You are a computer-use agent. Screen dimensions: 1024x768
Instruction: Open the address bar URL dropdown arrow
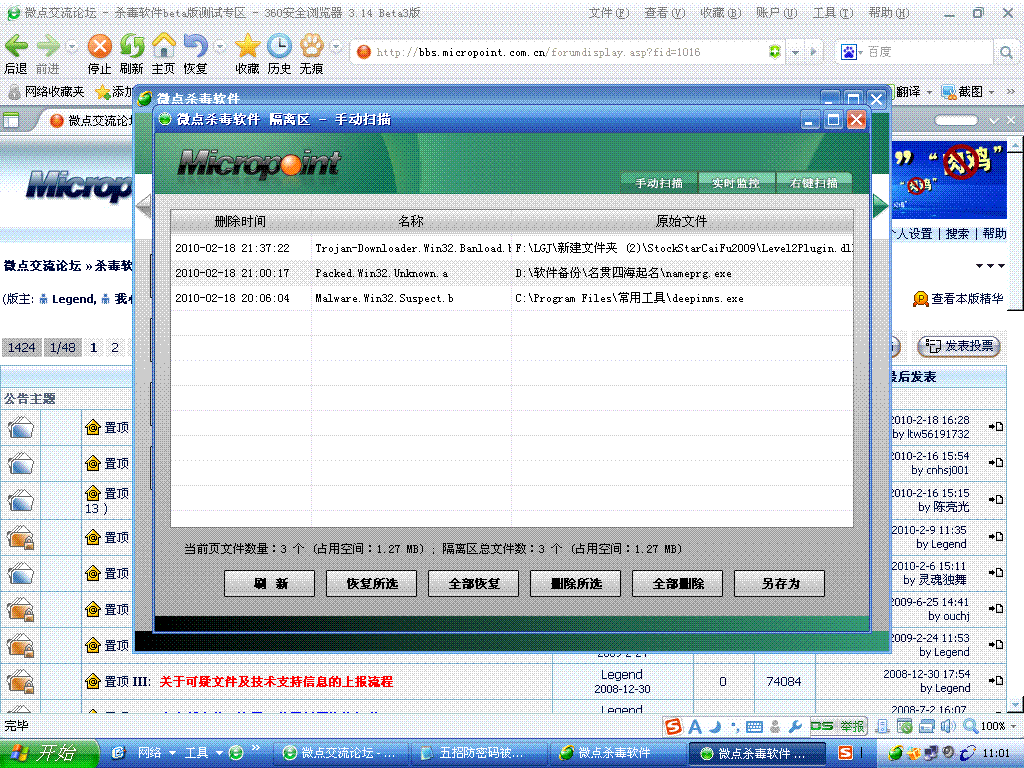(x=796, y=52)
